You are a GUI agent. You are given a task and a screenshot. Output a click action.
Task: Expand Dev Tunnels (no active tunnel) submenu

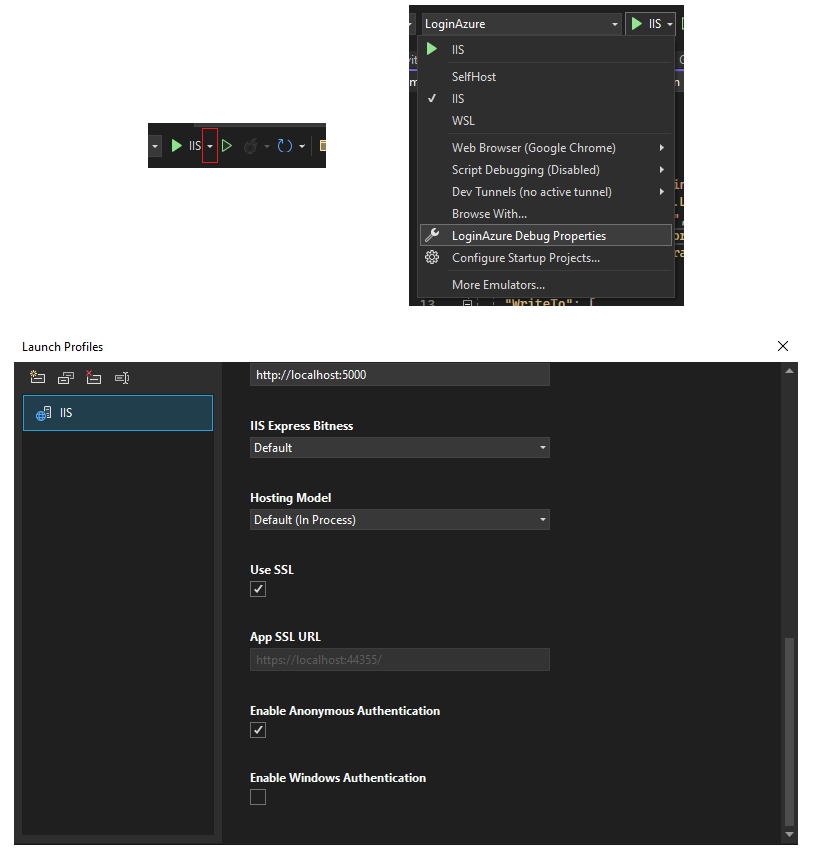(x=546, y=192)
